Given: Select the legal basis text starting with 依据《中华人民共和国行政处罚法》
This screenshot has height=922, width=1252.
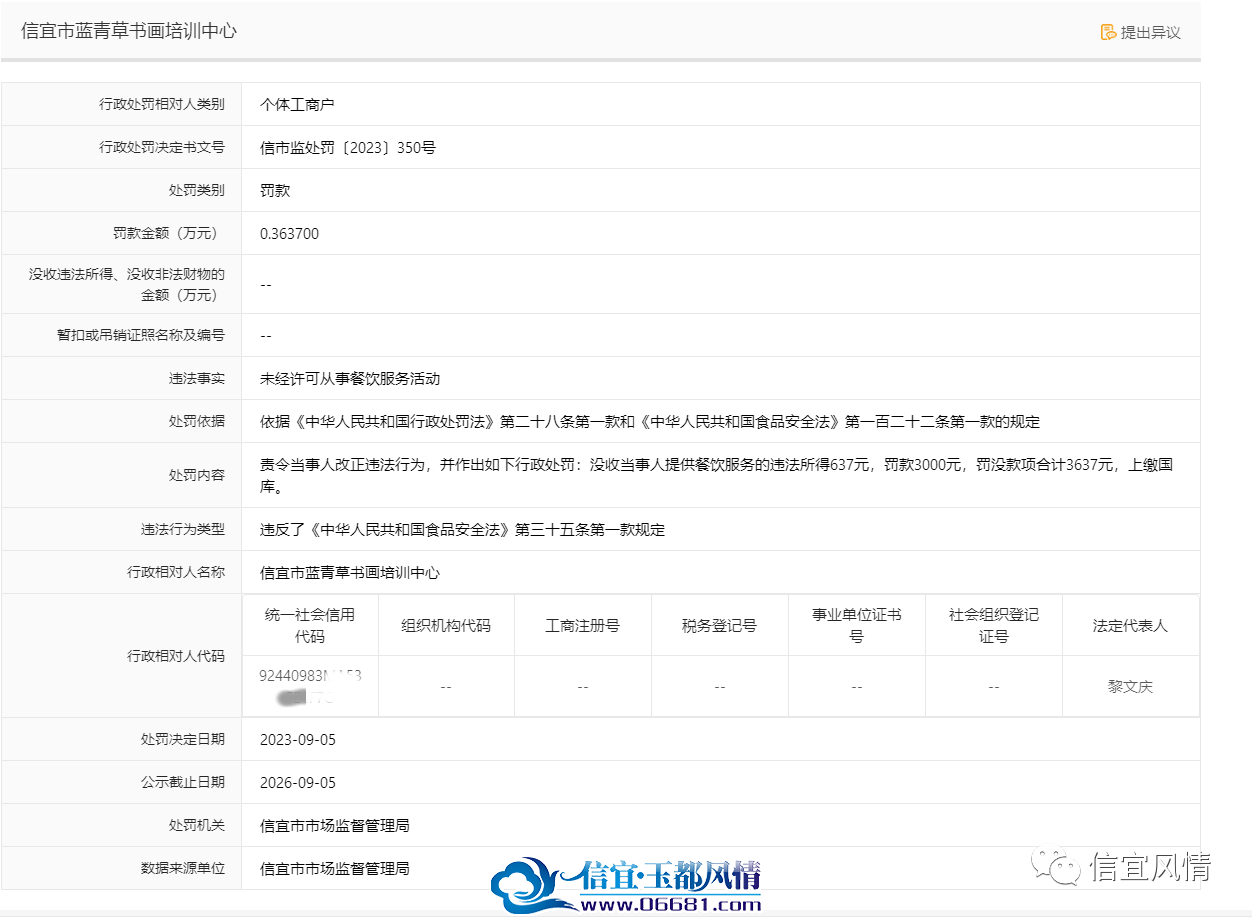Looking at the screenshot, I should point(650,422).
